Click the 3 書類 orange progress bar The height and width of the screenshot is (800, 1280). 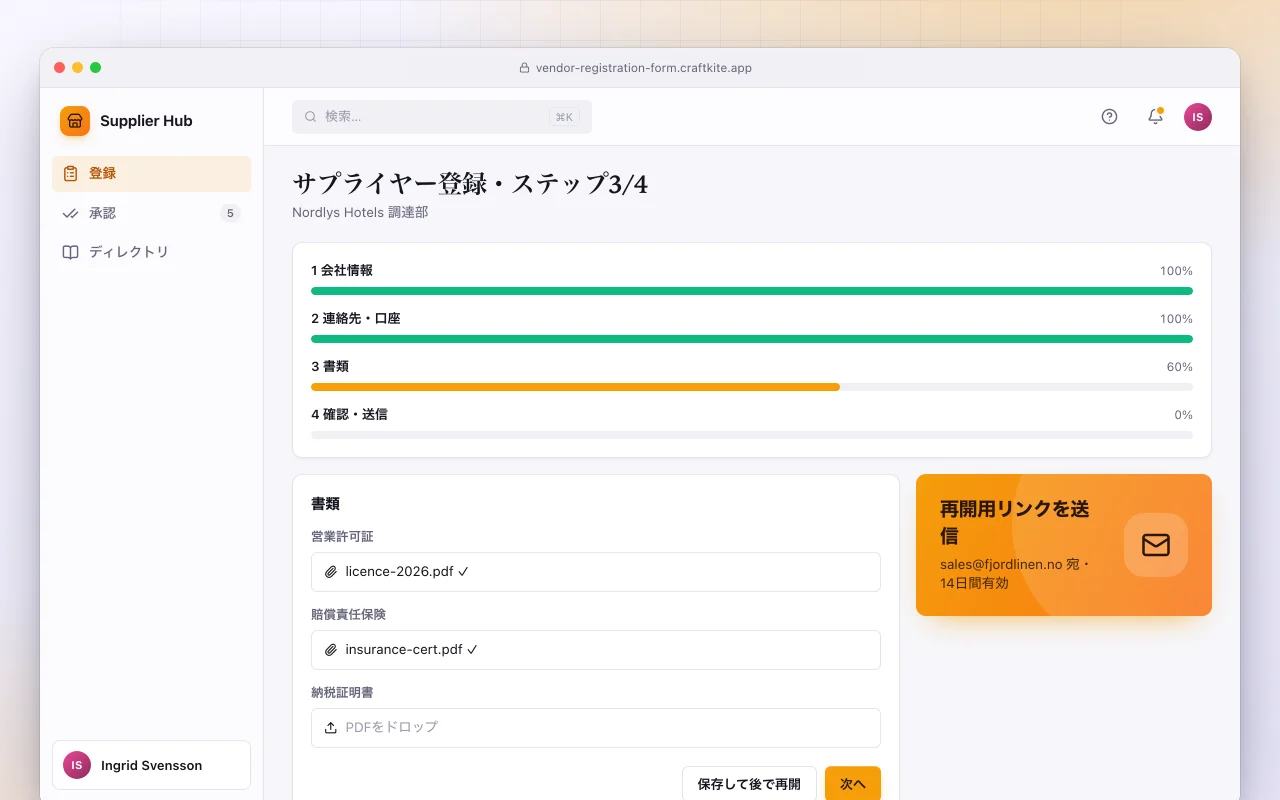[x=575, y=387]
